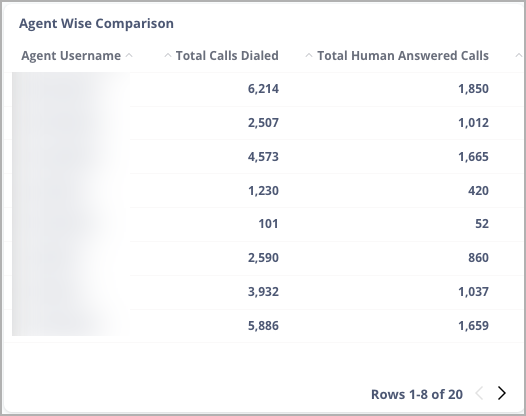Click the partially hidden column sort caret
Viewport: 526px width, 416px height.
(x=519, y=56)
